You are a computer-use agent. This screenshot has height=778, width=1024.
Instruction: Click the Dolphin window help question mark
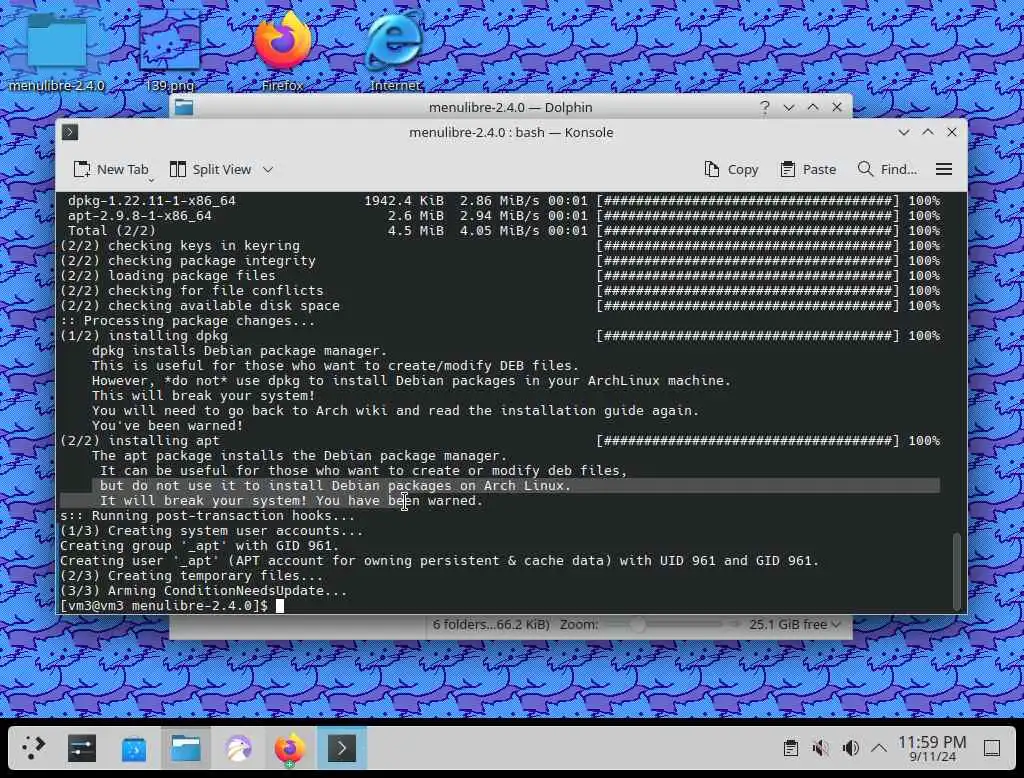pyautogui.click(x=765, y=107)
